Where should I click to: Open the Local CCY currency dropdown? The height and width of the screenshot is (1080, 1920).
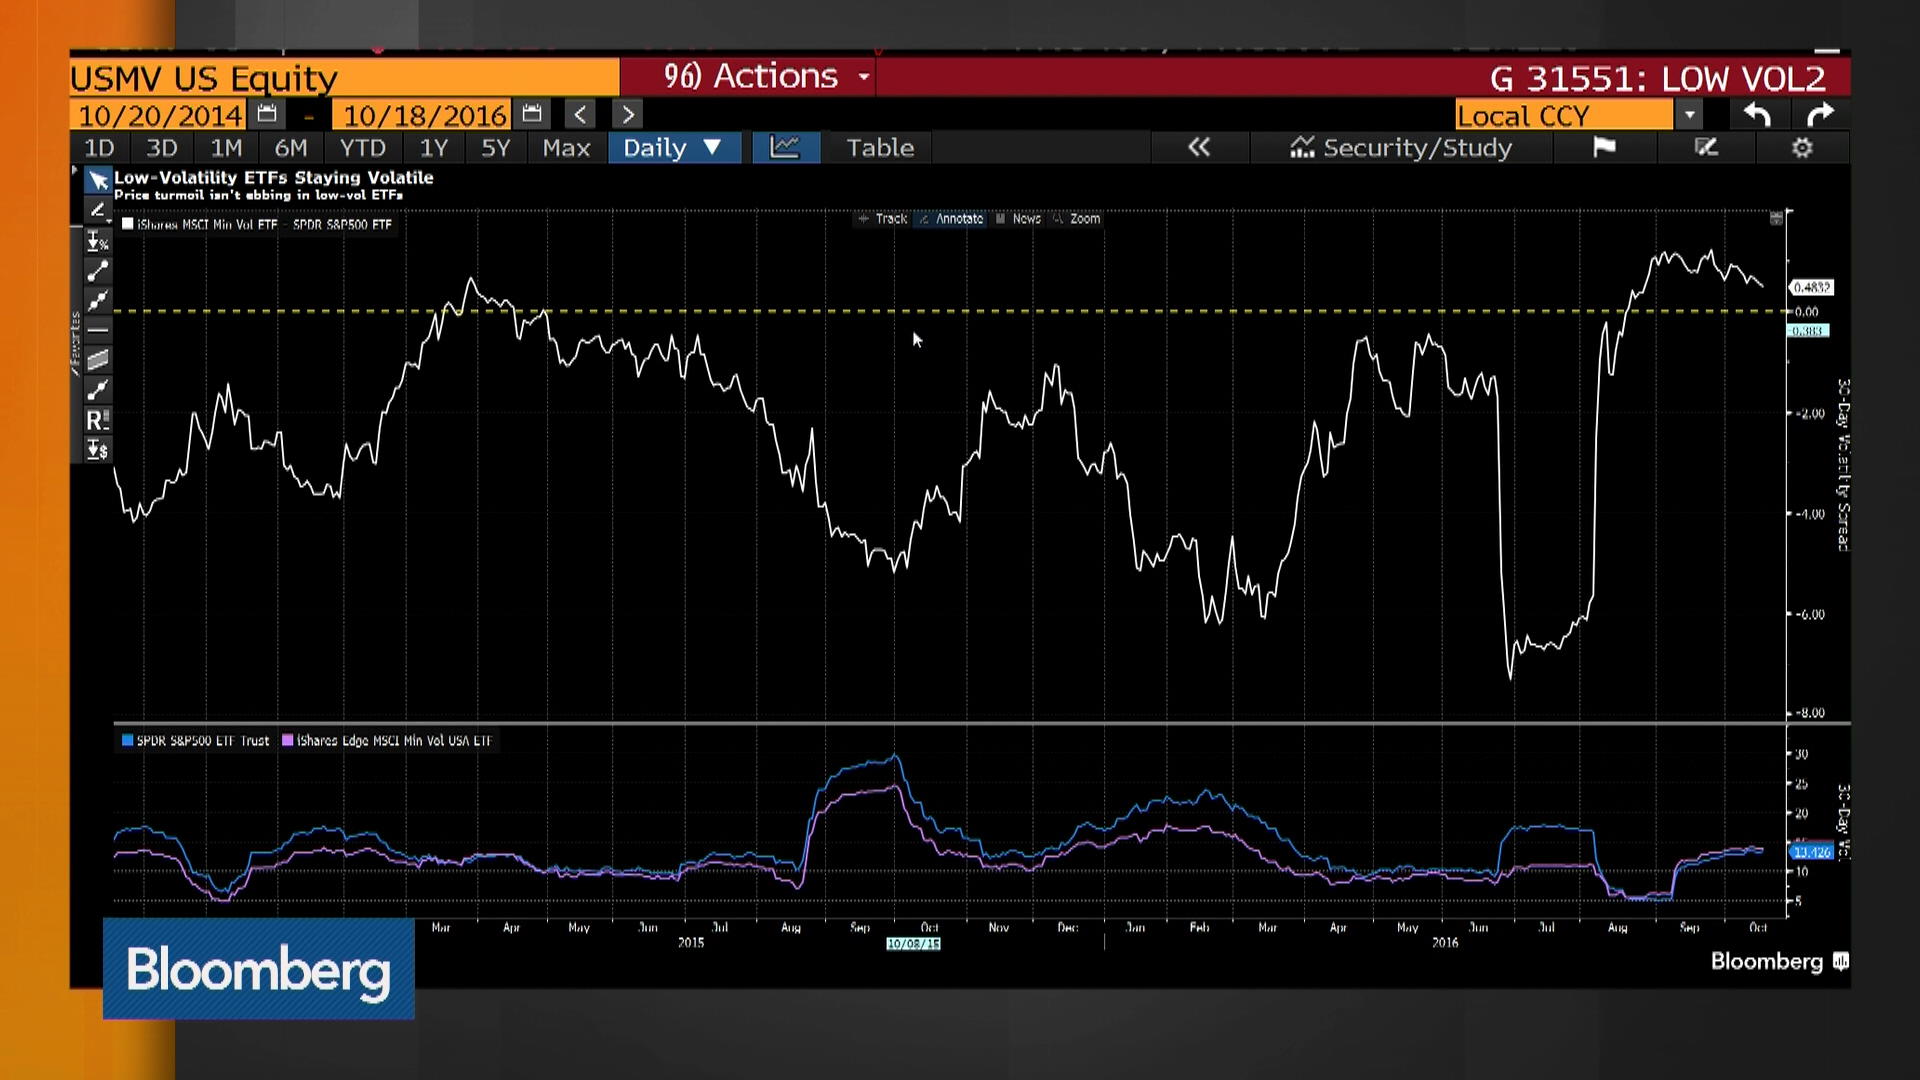(1687, 115)
